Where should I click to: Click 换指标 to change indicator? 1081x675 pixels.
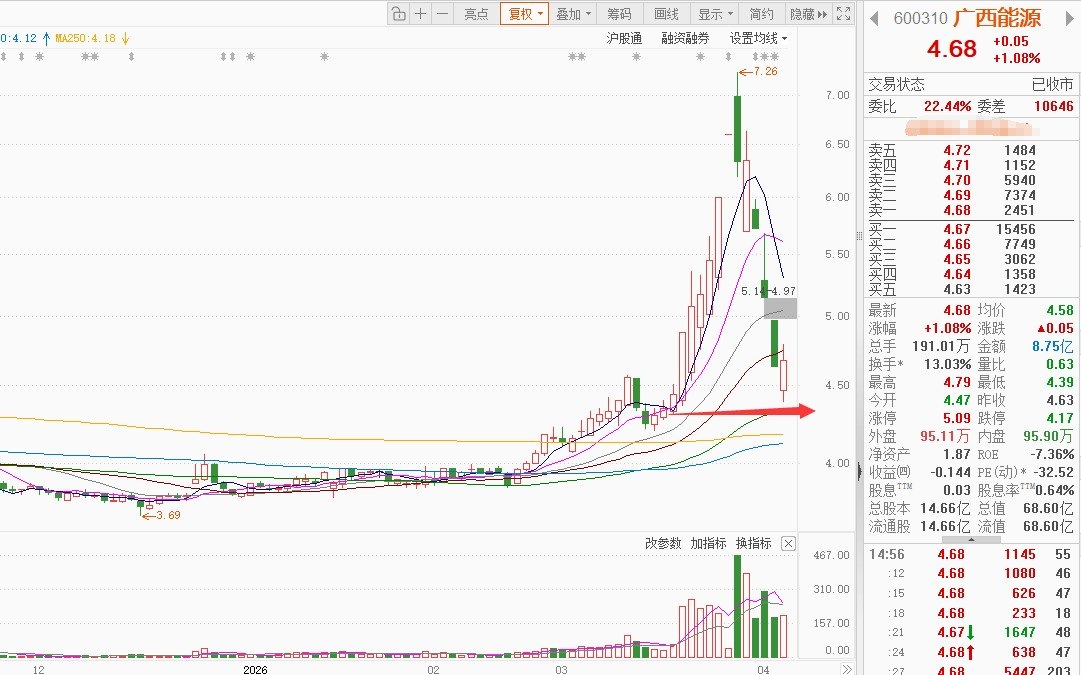[753, 543]
